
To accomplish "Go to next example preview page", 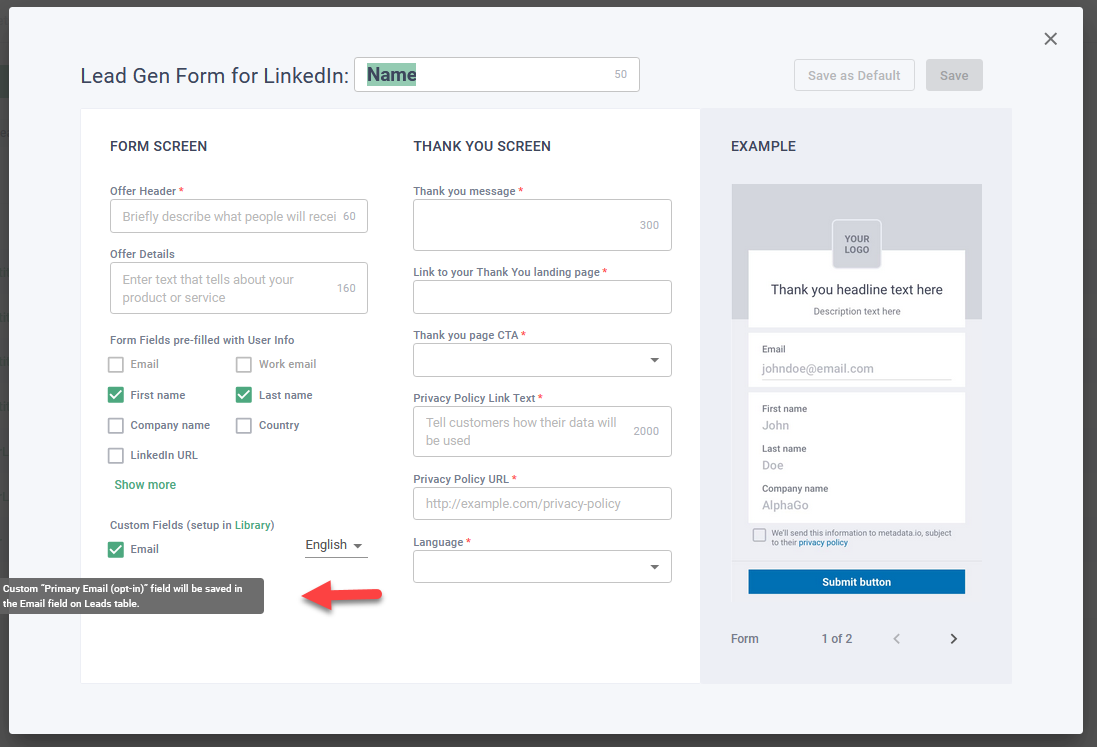I will pos(953,639).
